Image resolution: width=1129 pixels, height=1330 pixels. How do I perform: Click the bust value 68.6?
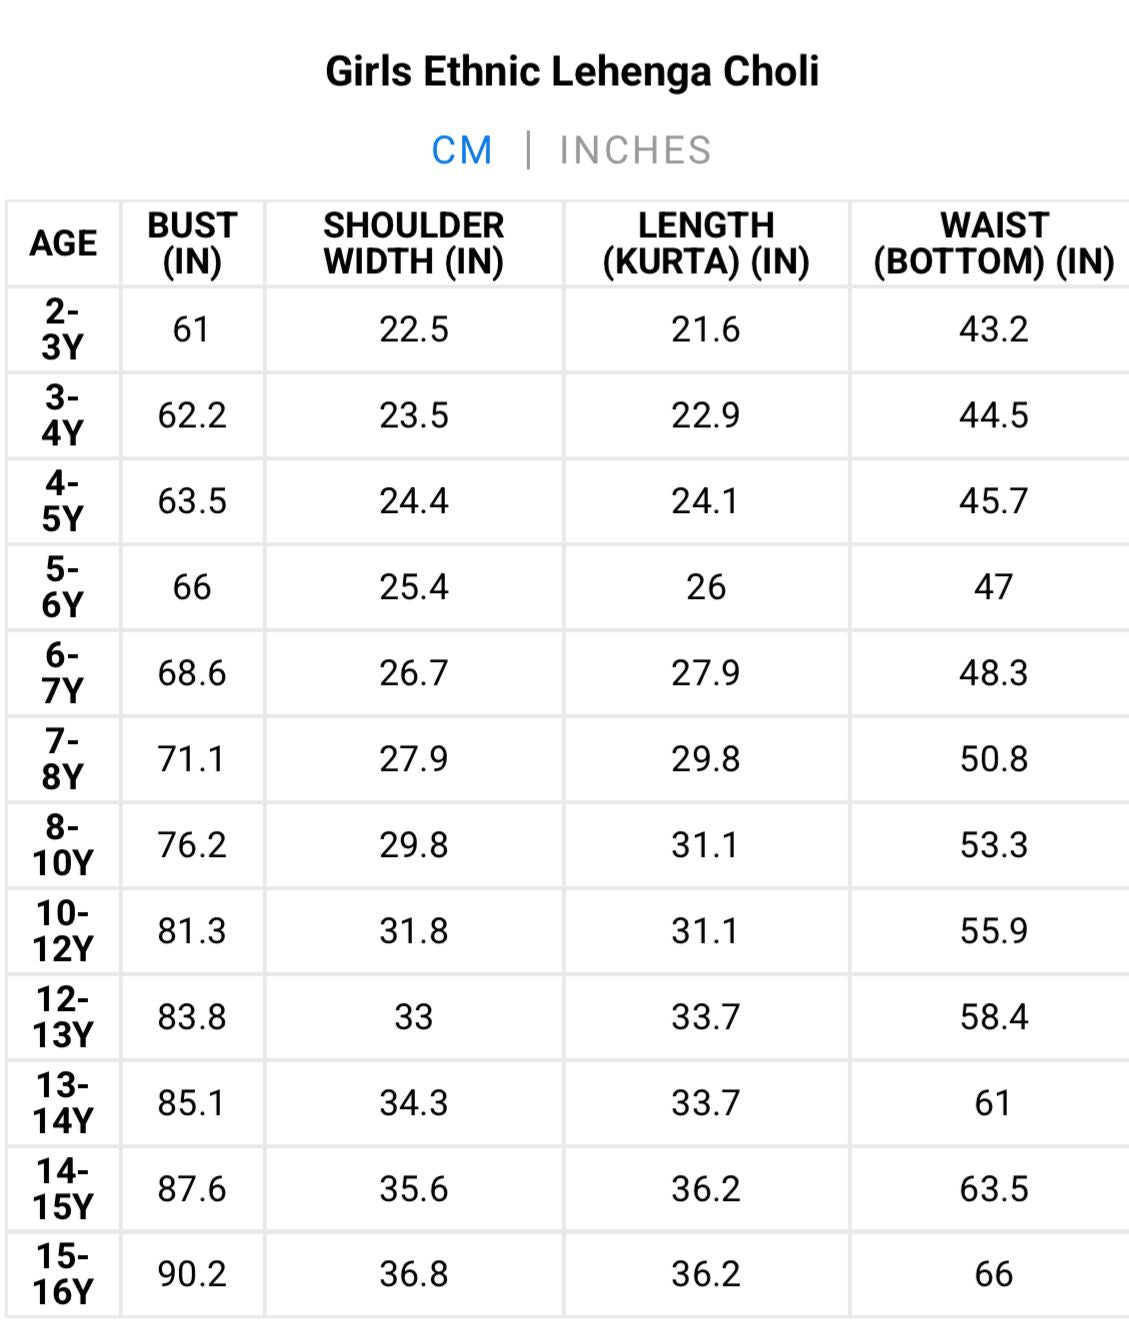tap(192, 673)
